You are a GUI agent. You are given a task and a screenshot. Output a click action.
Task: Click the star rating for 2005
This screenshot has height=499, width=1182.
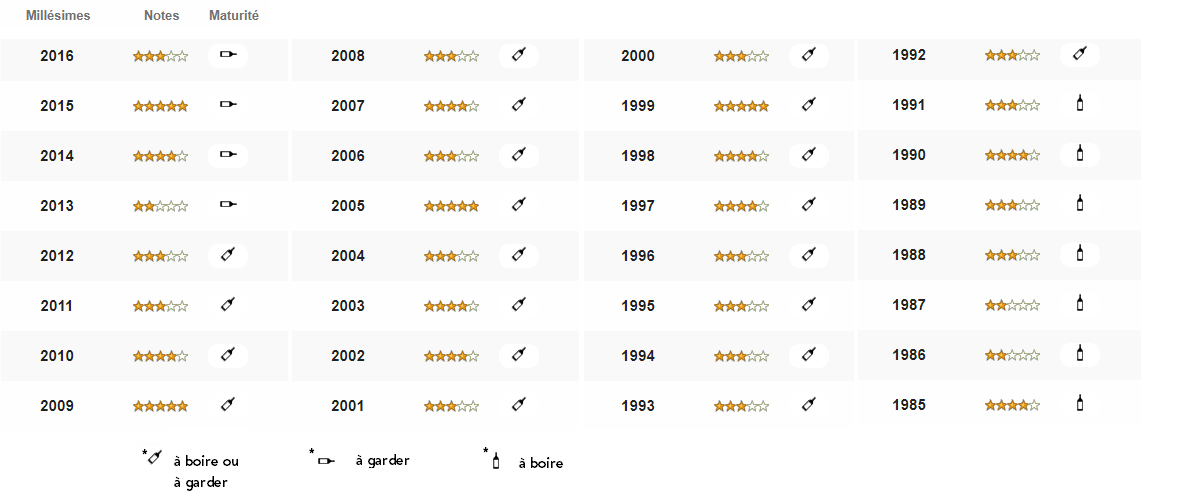[451, 206]
